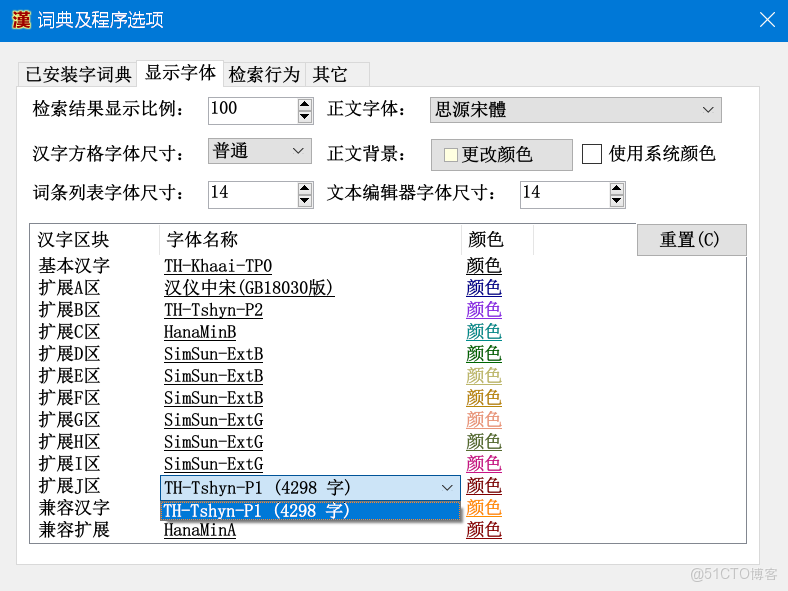This screenshot has height=591, width=788.
Task: Click the 检索结果显示比例 input field
Action: 253,110
